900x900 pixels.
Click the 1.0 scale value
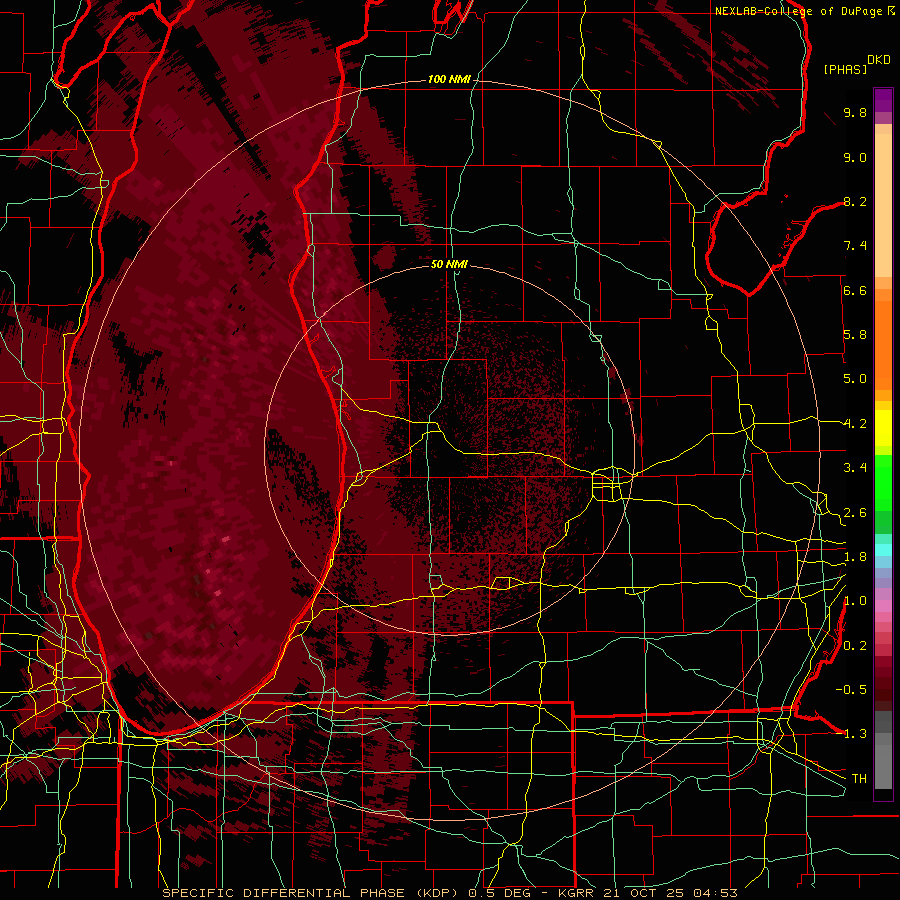coord(855,601)
